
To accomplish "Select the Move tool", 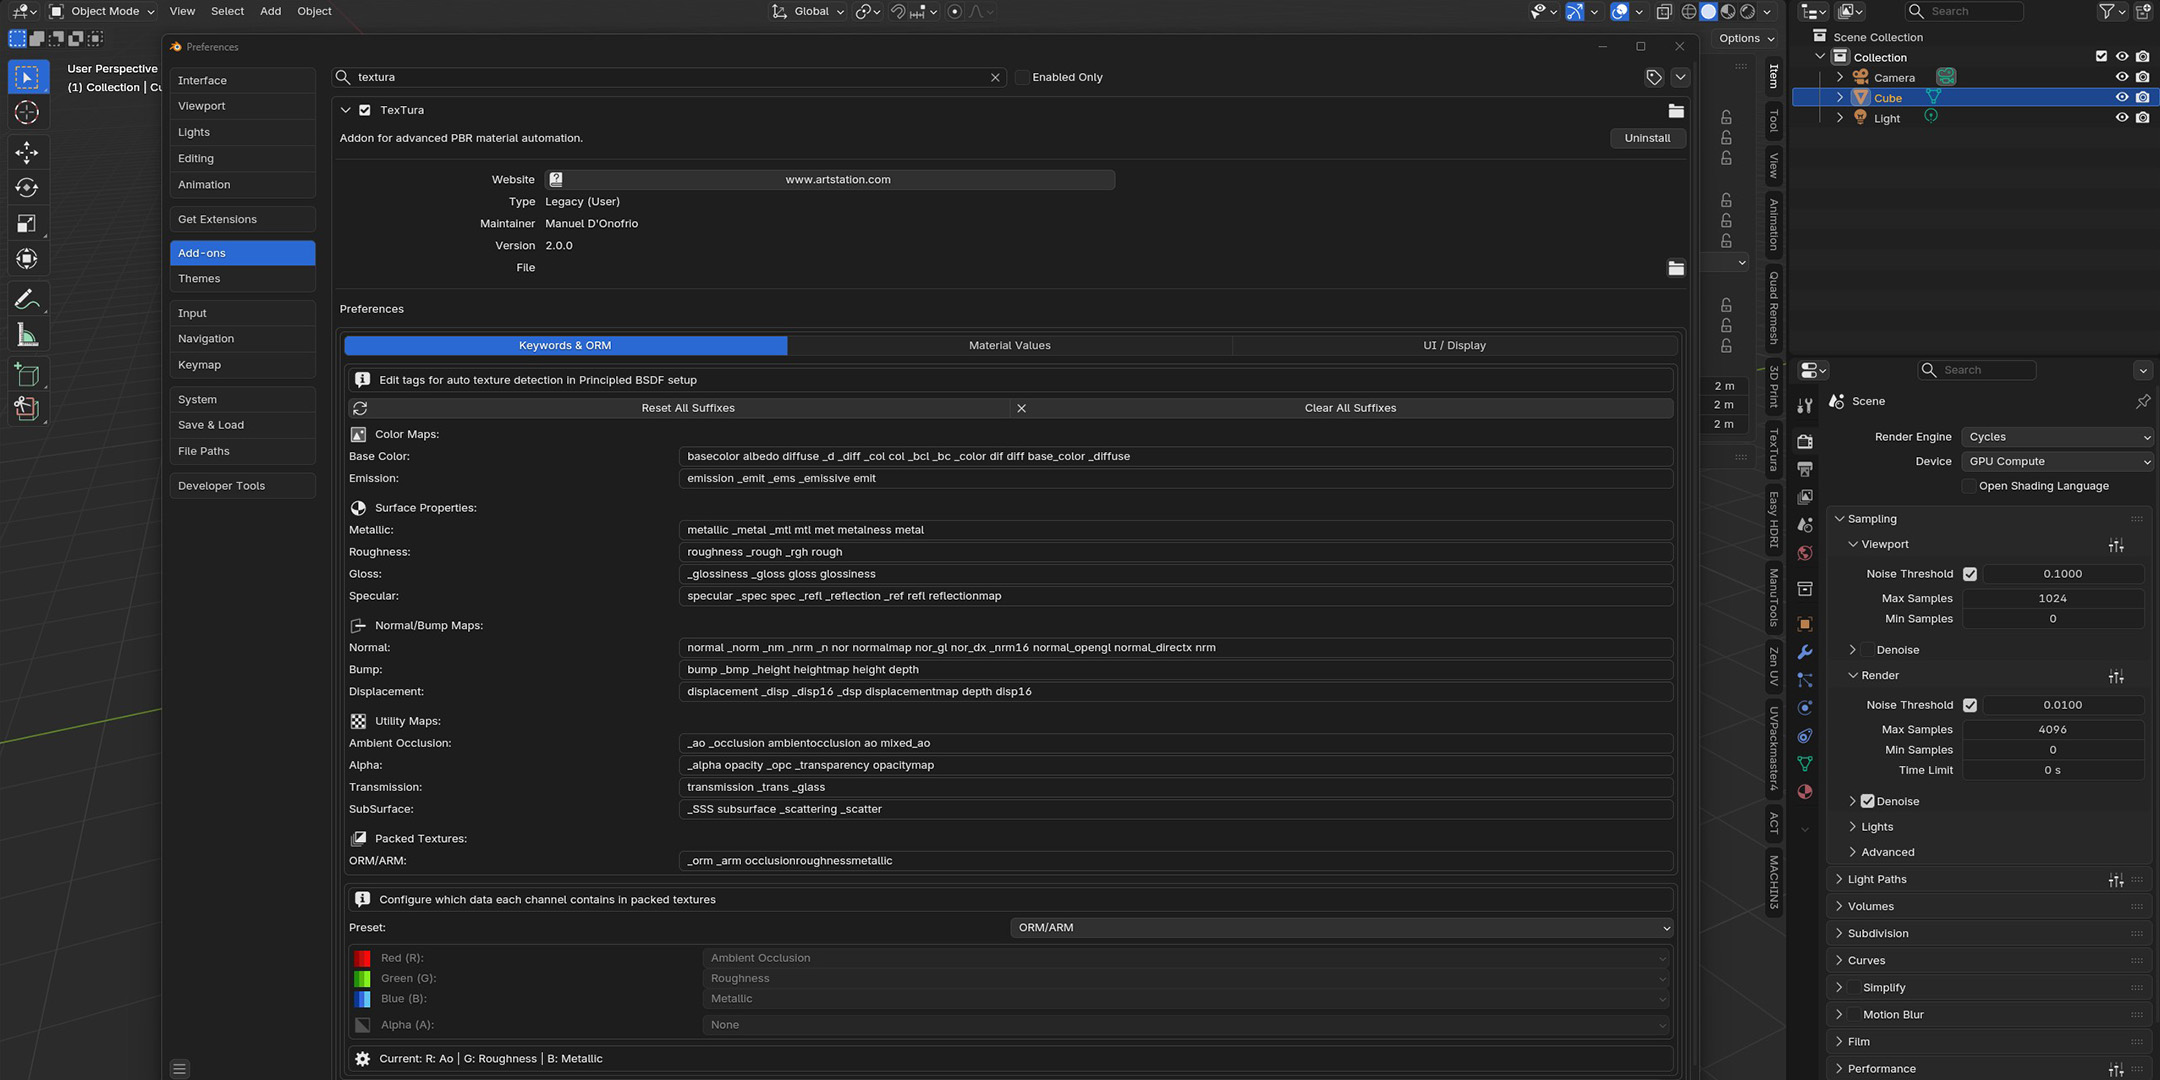I will pos(27,152).
